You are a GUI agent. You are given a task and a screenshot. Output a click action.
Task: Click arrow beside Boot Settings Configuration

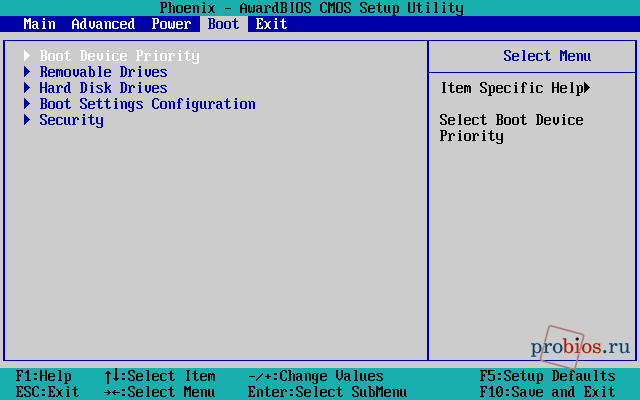click(27, 104)
